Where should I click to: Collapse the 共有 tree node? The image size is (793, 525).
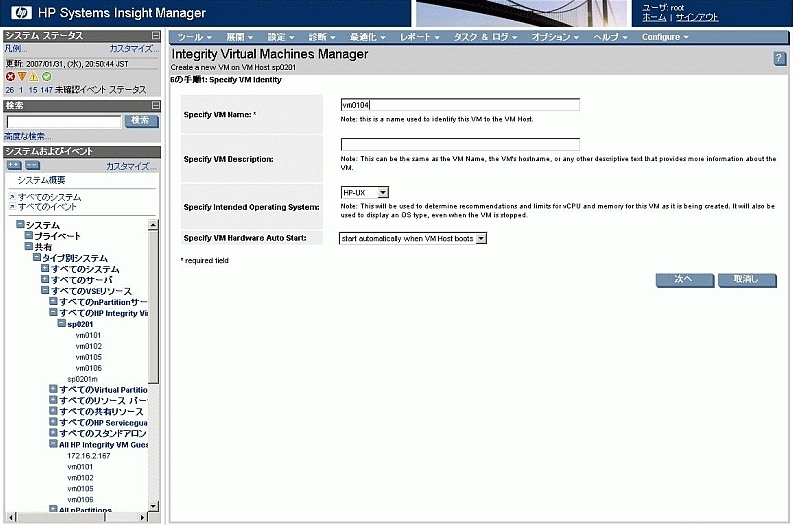tap(29, 246)
